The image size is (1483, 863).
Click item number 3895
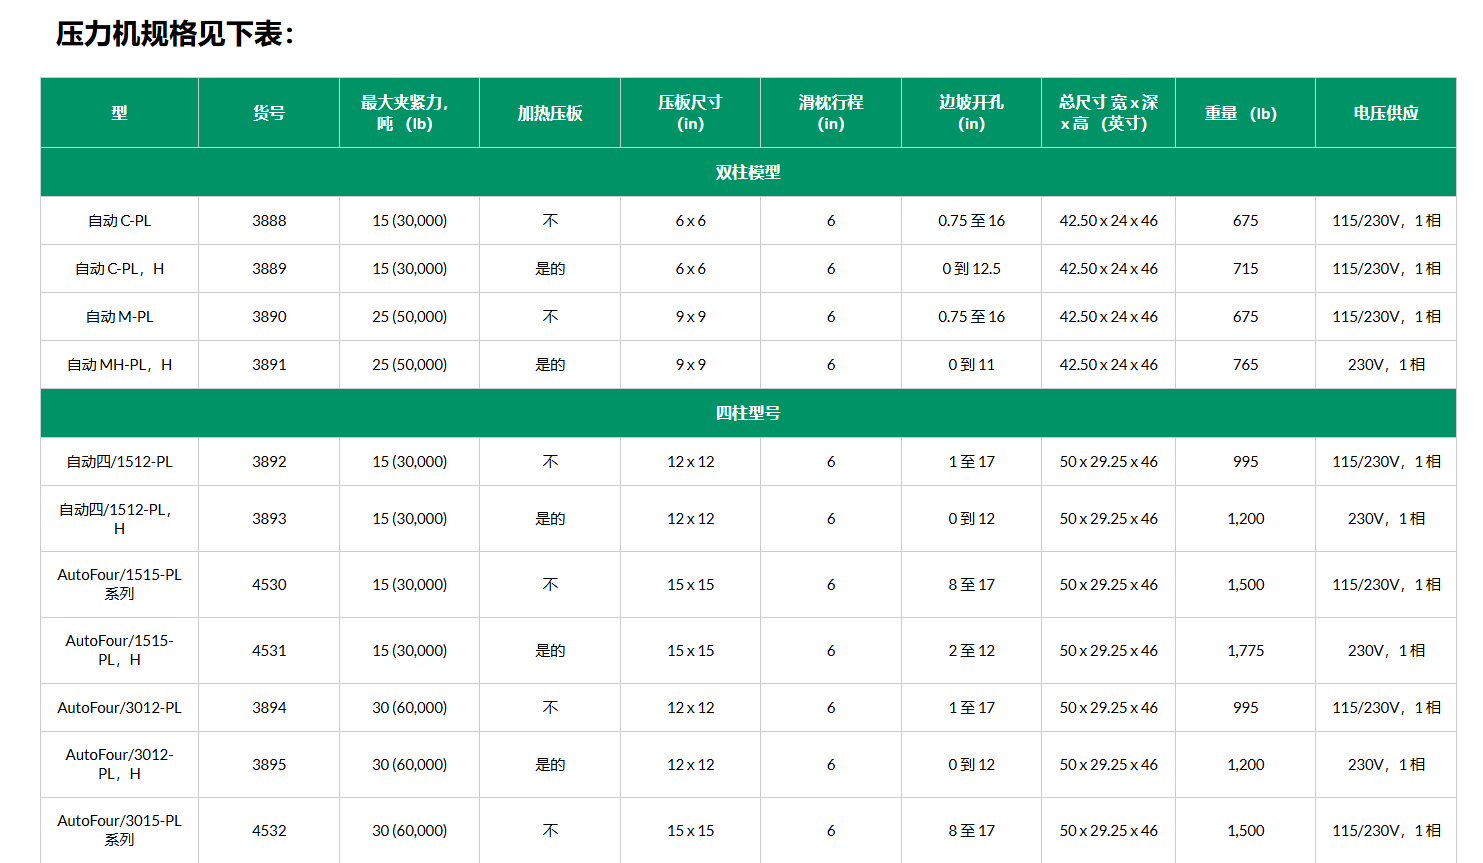coord(269,765)
